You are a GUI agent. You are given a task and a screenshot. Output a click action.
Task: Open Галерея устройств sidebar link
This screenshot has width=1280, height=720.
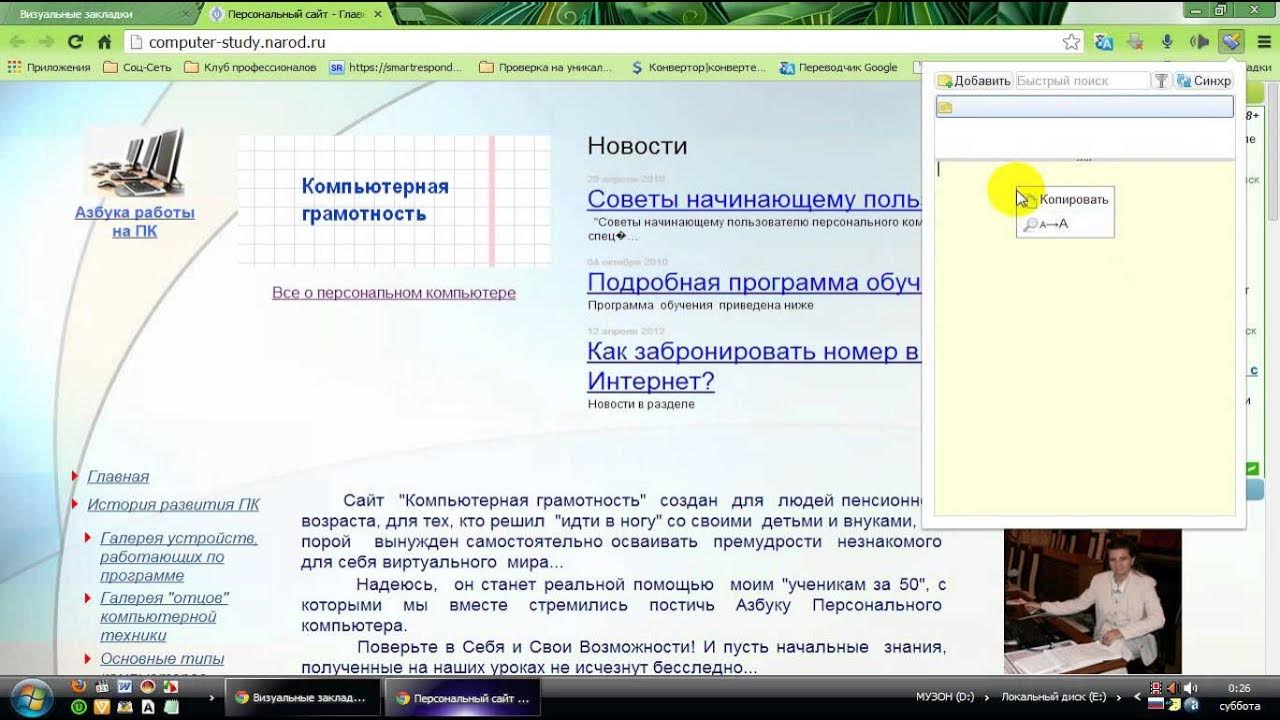tap(178, 557)
